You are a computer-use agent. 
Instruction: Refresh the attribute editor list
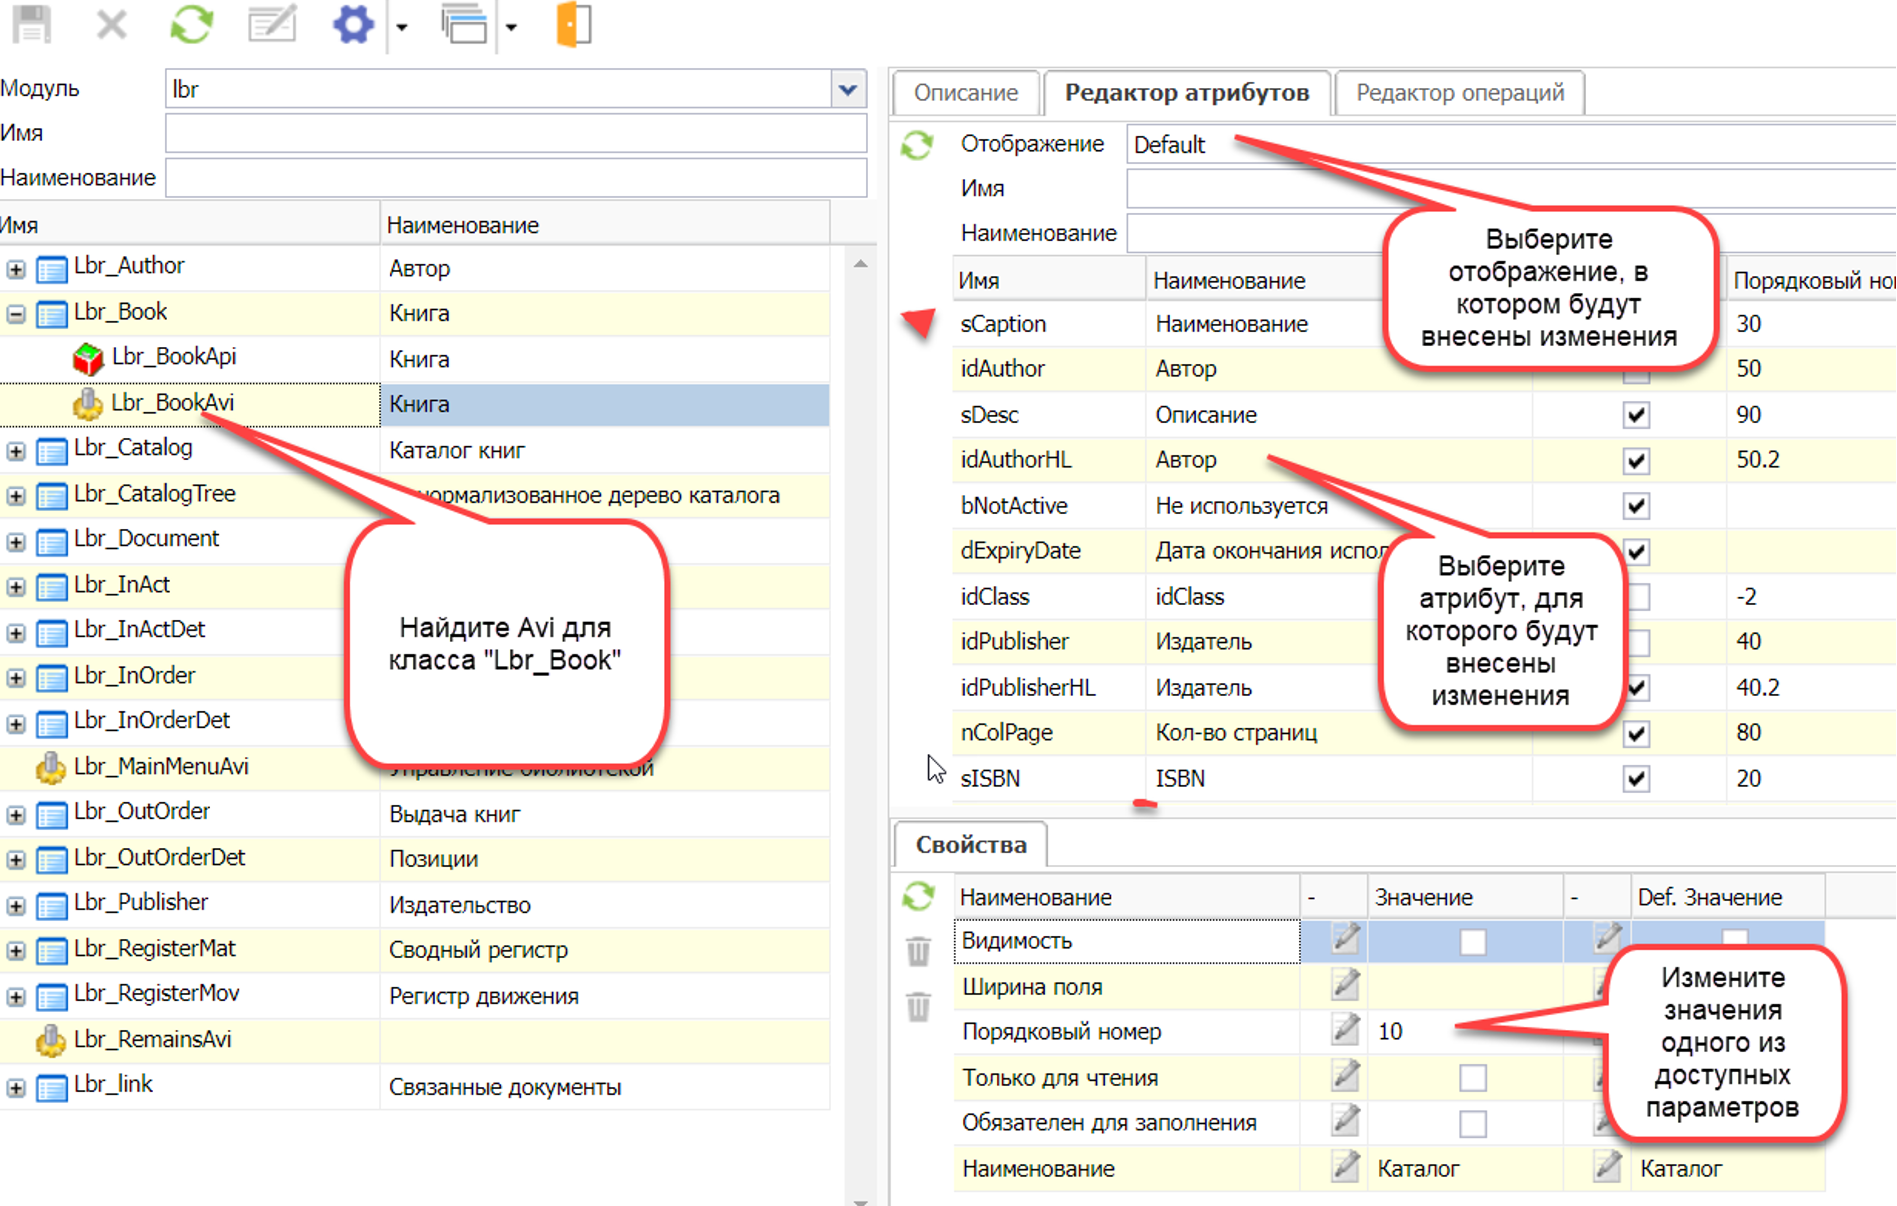[x=917, y=146]
